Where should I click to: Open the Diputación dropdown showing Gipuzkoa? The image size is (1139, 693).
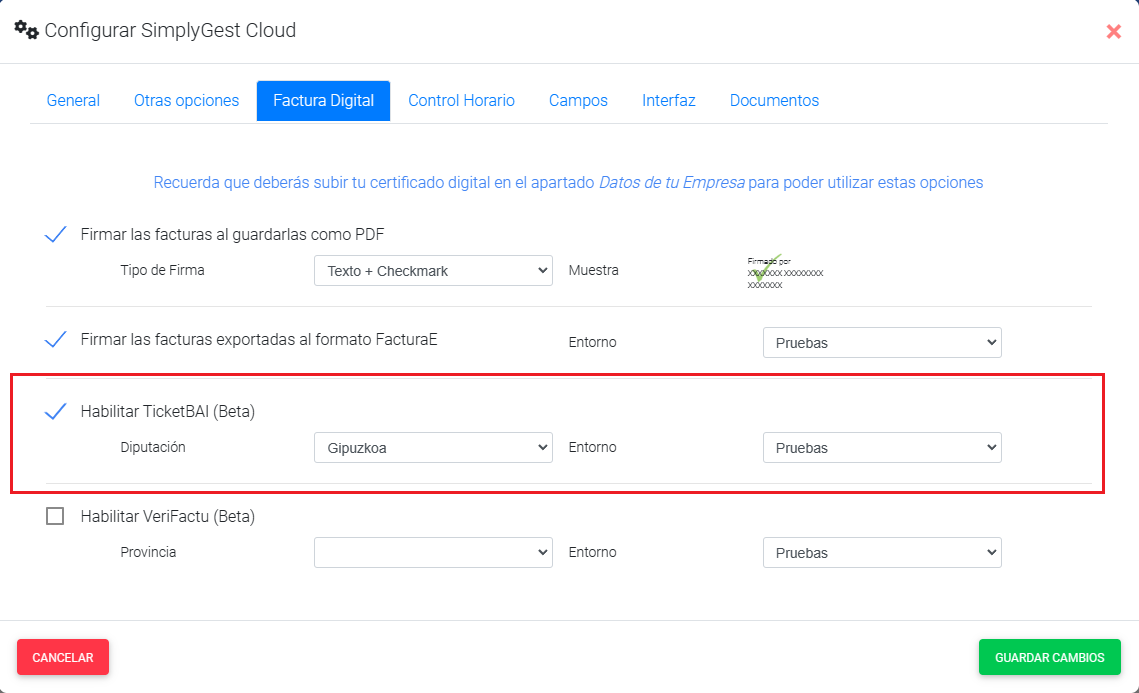click(433, 447)
